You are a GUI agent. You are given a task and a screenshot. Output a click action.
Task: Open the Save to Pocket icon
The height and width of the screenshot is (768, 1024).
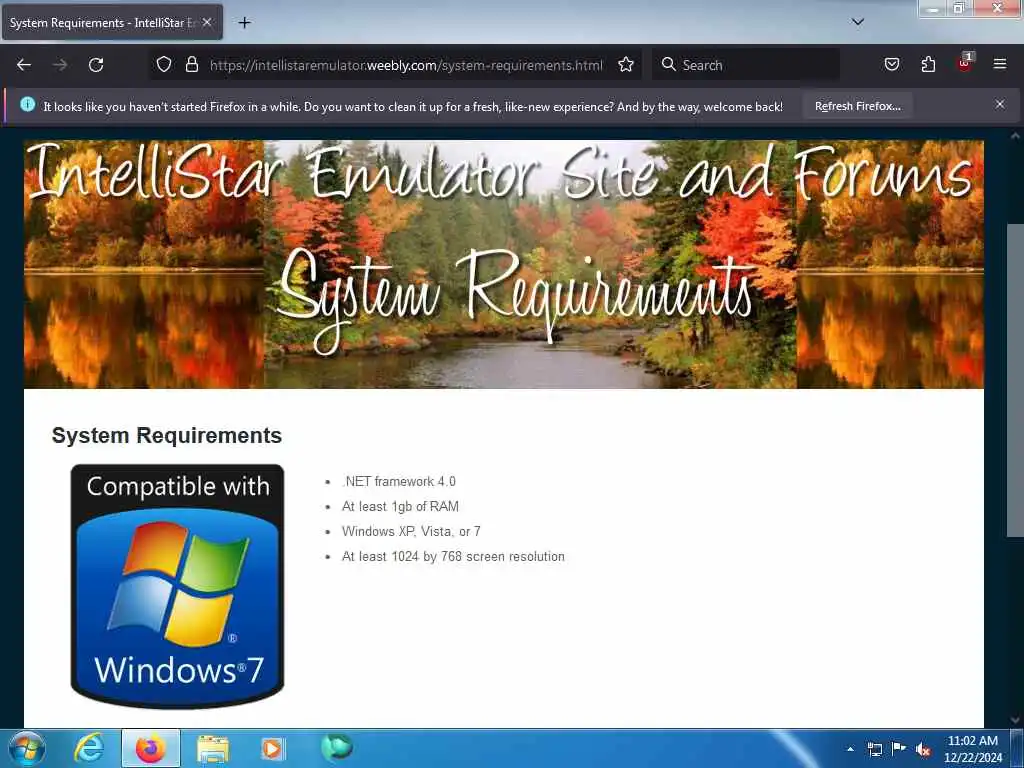pyautogui.click(x=891, y=64)
